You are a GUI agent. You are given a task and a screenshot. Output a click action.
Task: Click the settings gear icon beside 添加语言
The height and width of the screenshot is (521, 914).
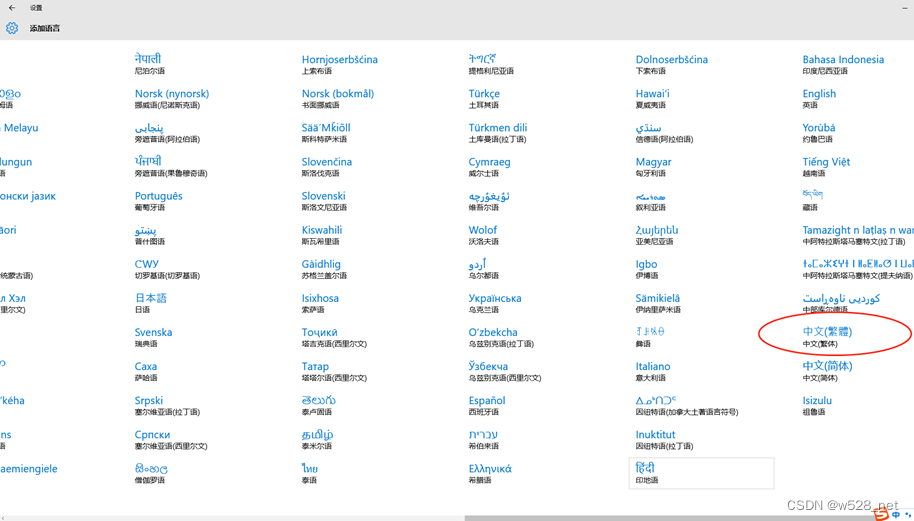[x=12, y=28]
